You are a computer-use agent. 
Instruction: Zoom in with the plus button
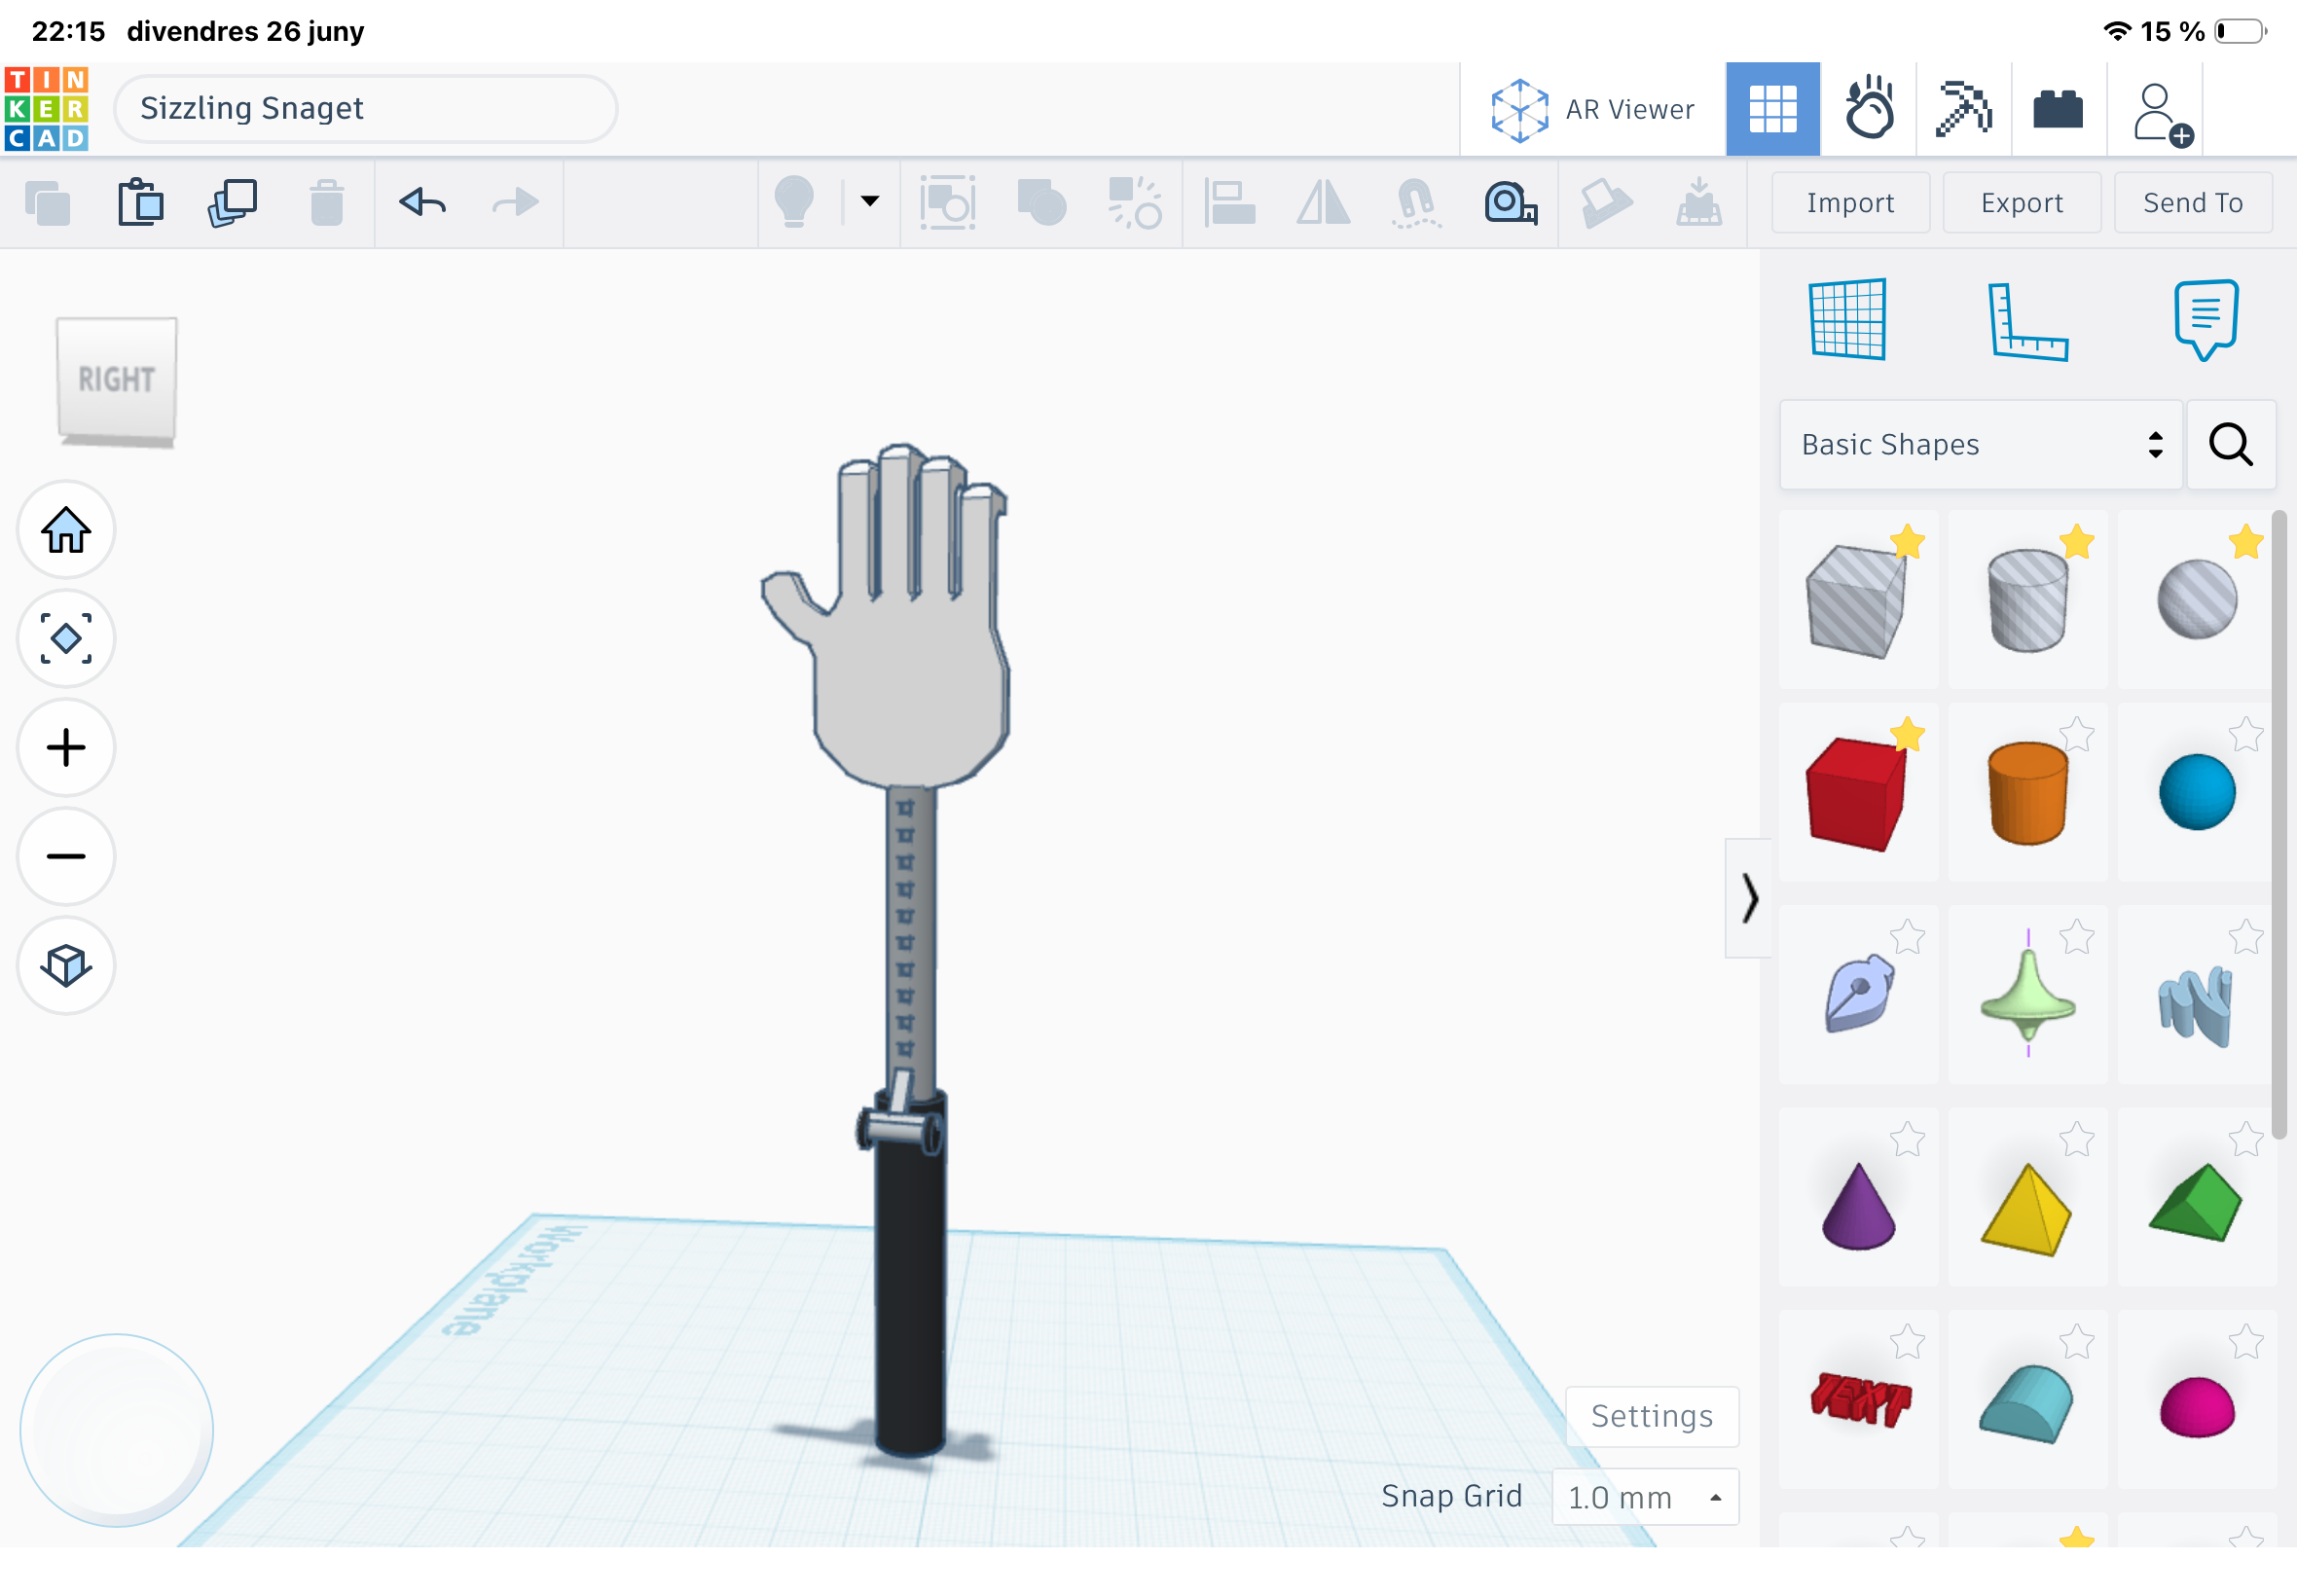tap(66, 748)
